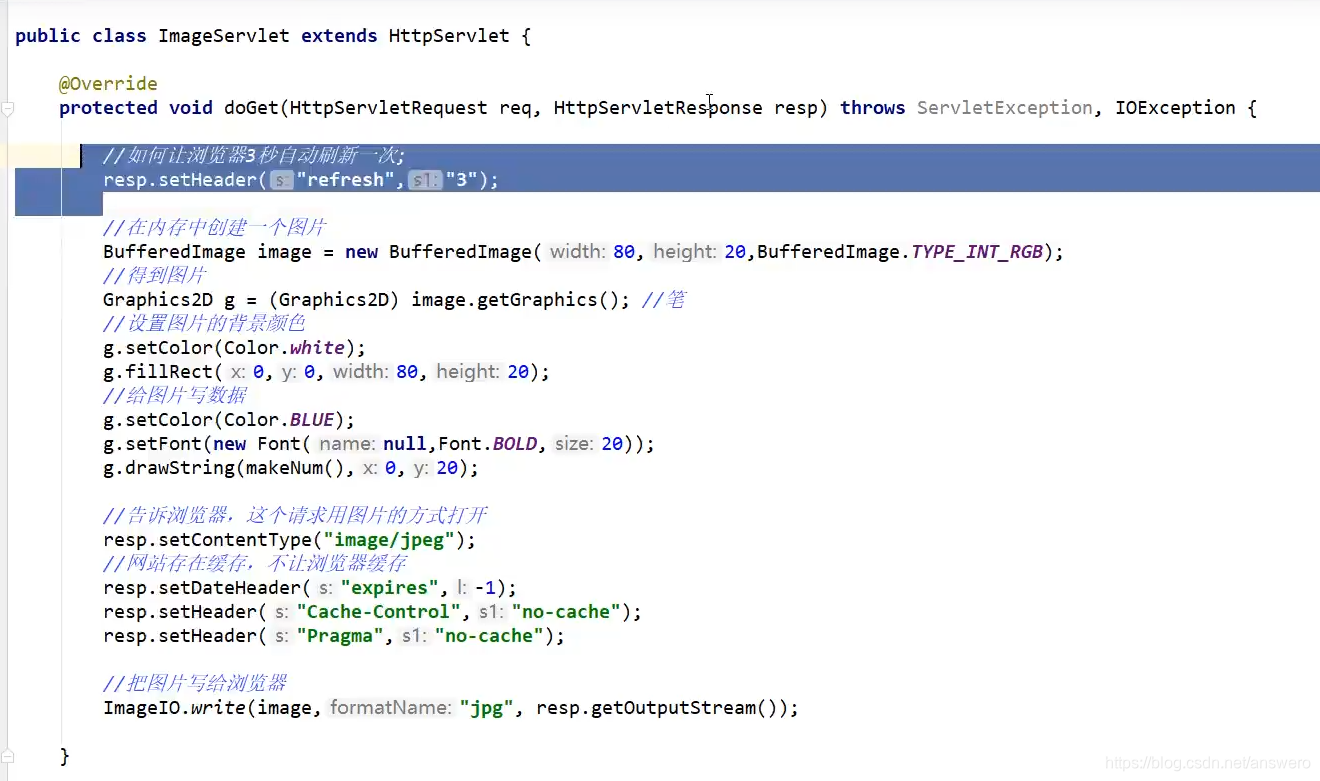The height and width of the screenshot is (781, 1320).
Task: Click the comment '//得到图片'
Action: 155,276
